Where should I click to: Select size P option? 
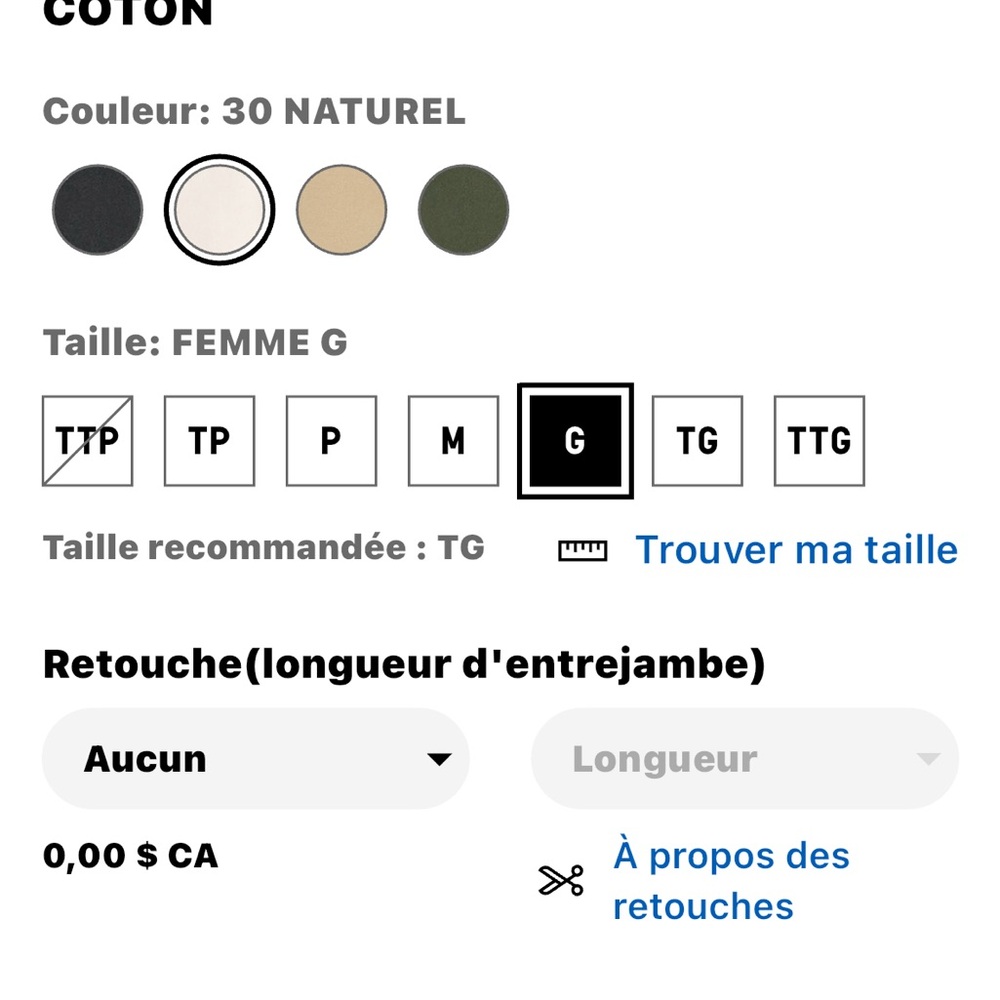[x=331, y=441]
